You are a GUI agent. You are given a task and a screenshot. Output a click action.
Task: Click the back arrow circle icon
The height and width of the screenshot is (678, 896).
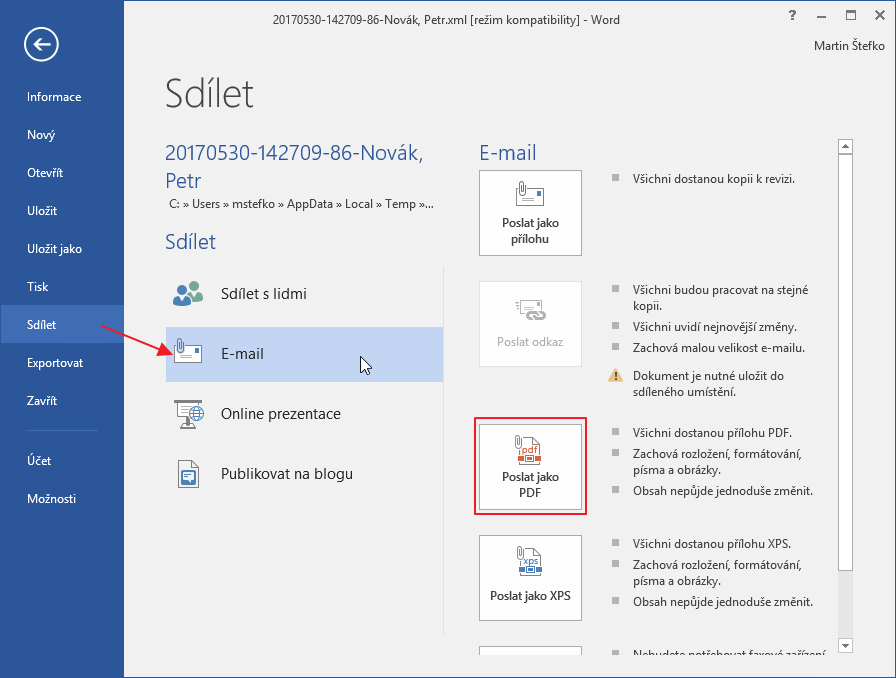pos(41,44)
